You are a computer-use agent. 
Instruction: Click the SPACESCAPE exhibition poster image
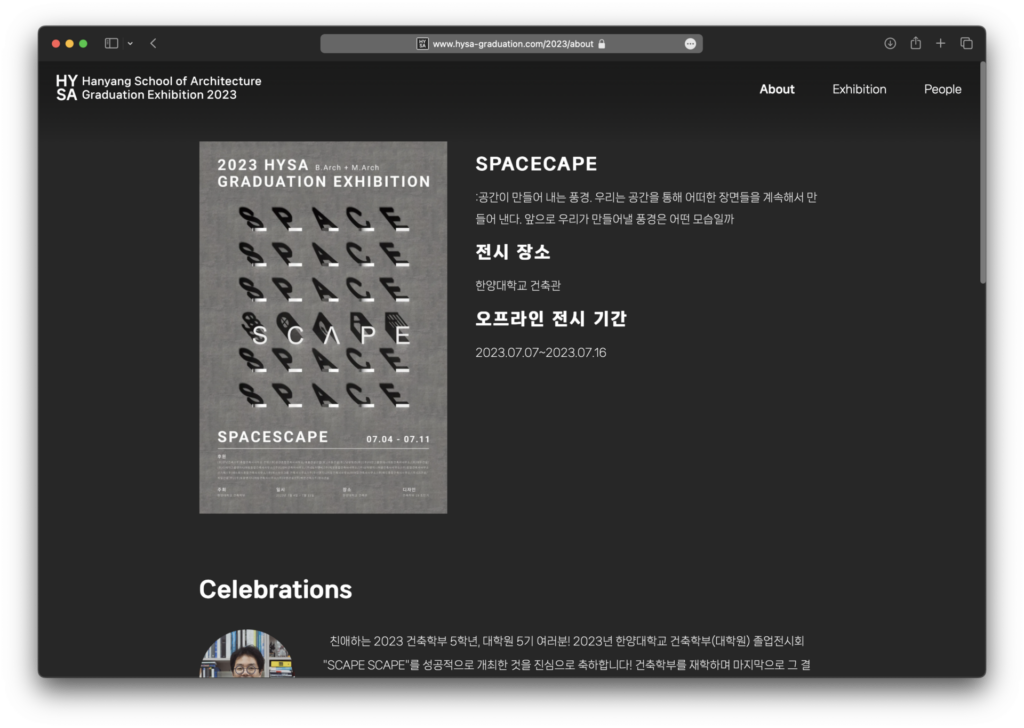coord(323,327)
